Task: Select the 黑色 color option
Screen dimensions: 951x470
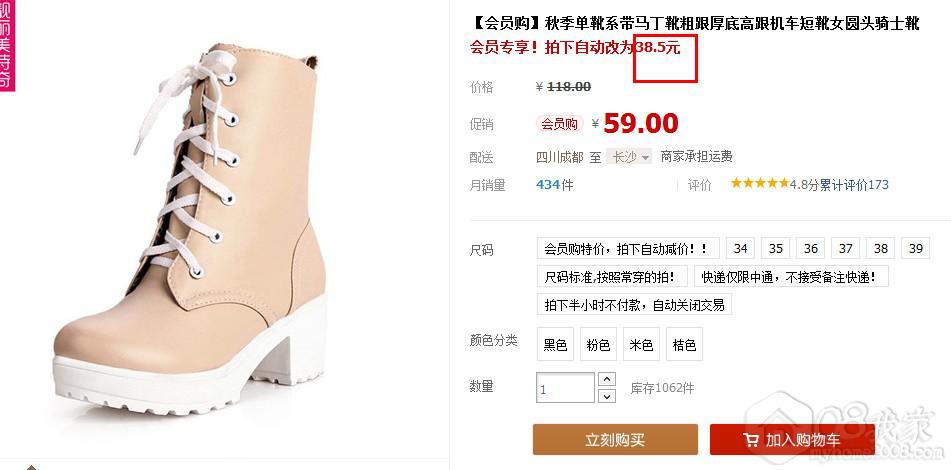Action: [555, 344]
